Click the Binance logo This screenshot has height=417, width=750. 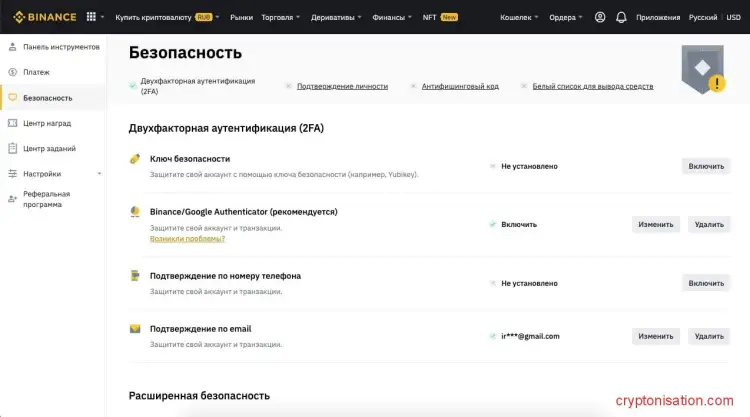(x=44, y=17)
